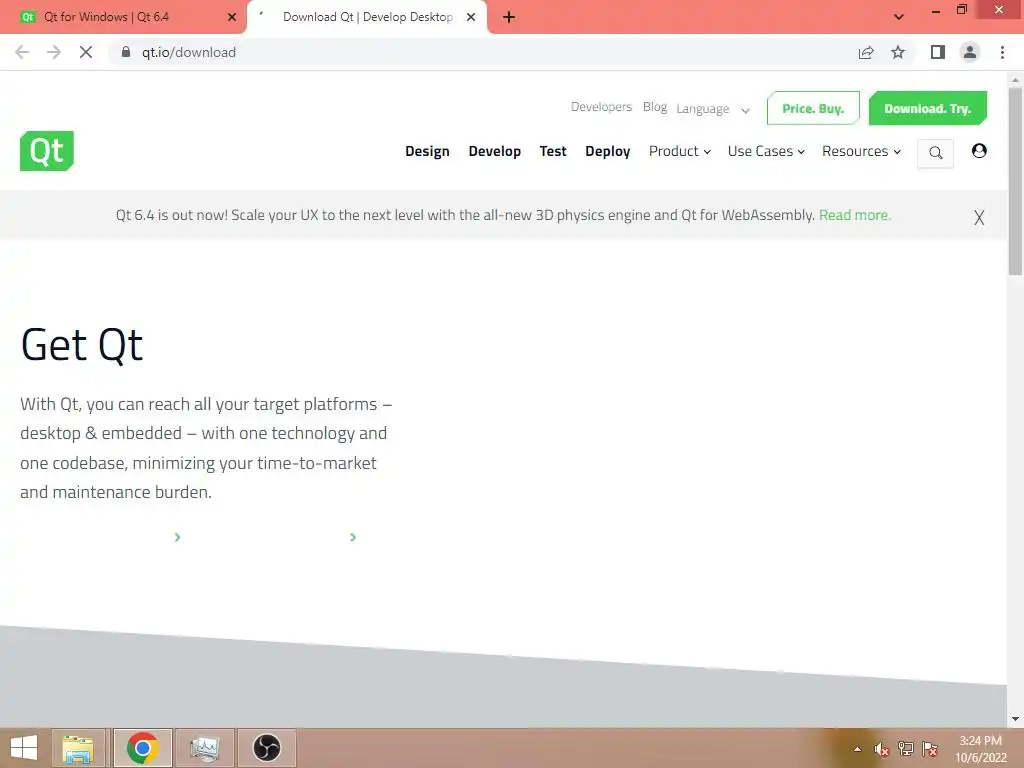
Task: Dismiss the Qt 6.4 announcement banner
Action: pyautogui.click(x=978, y=217)
